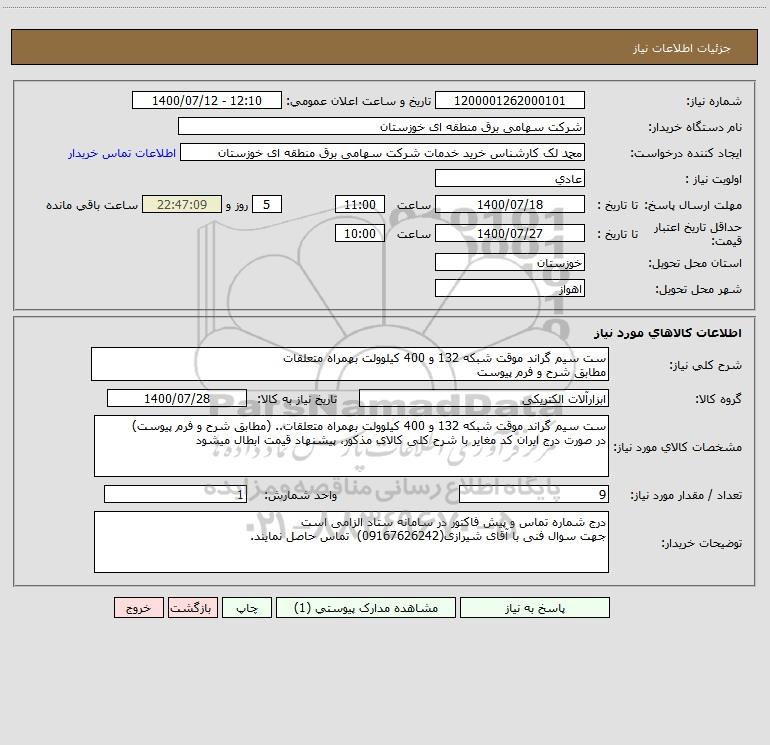Click the price validity date 1400/07/27
770x745 pixels.
tap(510, 233)
